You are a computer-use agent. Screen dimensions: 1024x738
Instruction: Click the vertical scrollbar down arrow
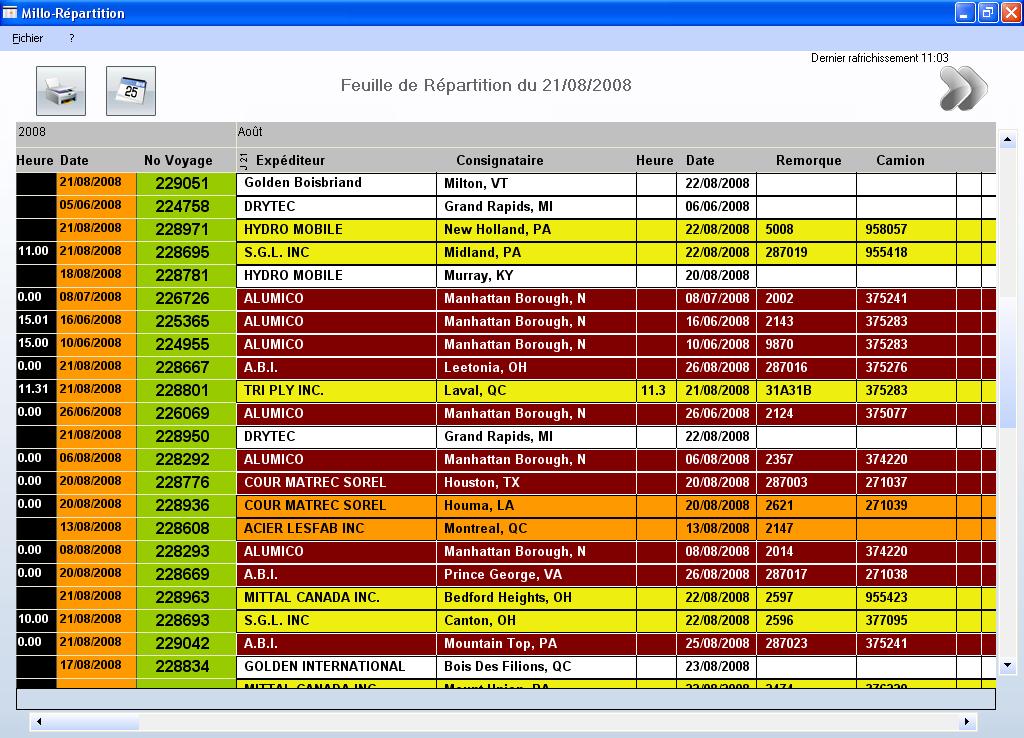(x=1007, y=666)
